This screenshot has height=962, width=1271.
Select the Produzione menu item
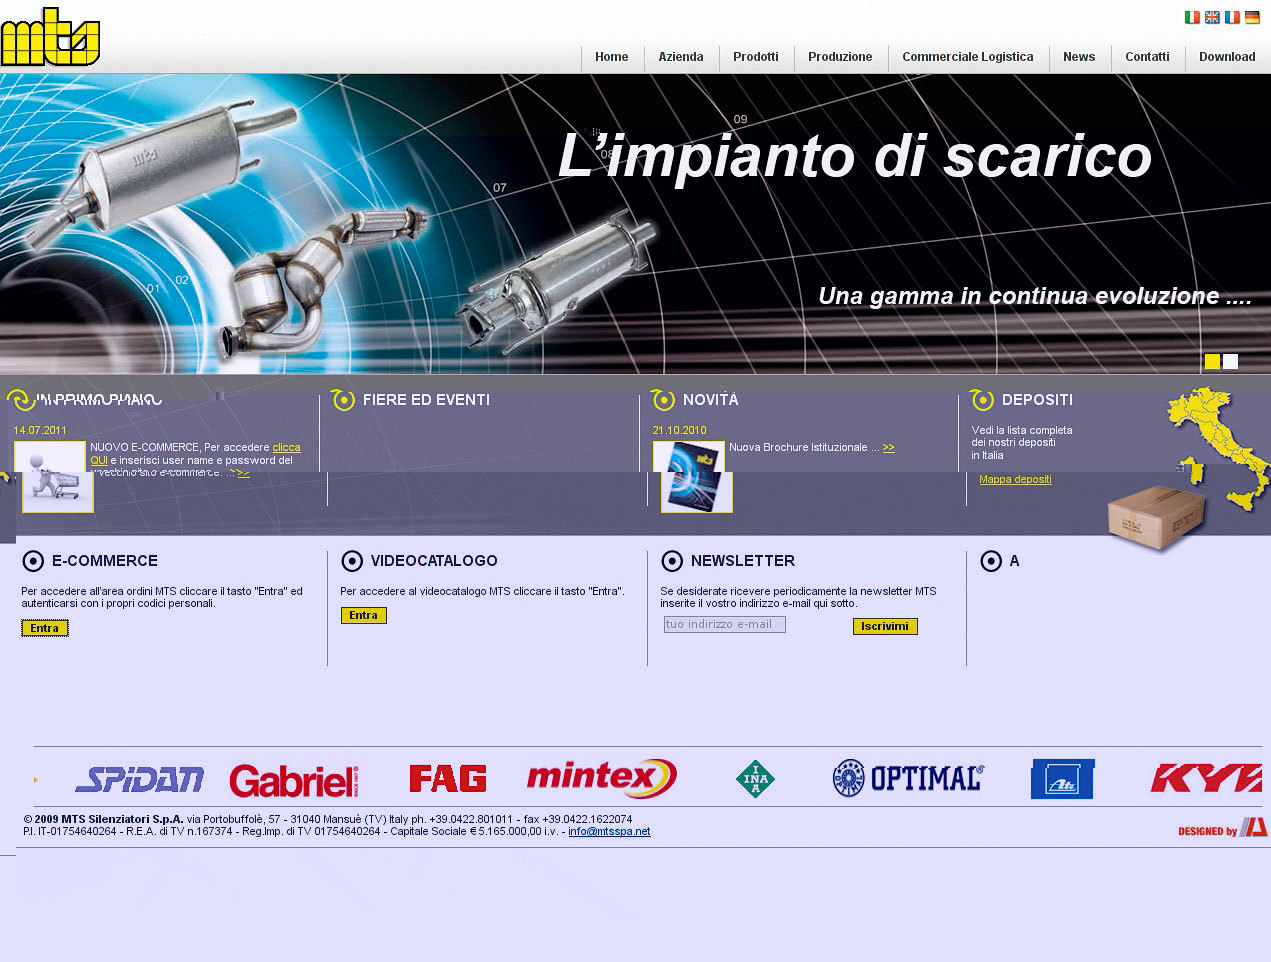coord(840,57)
